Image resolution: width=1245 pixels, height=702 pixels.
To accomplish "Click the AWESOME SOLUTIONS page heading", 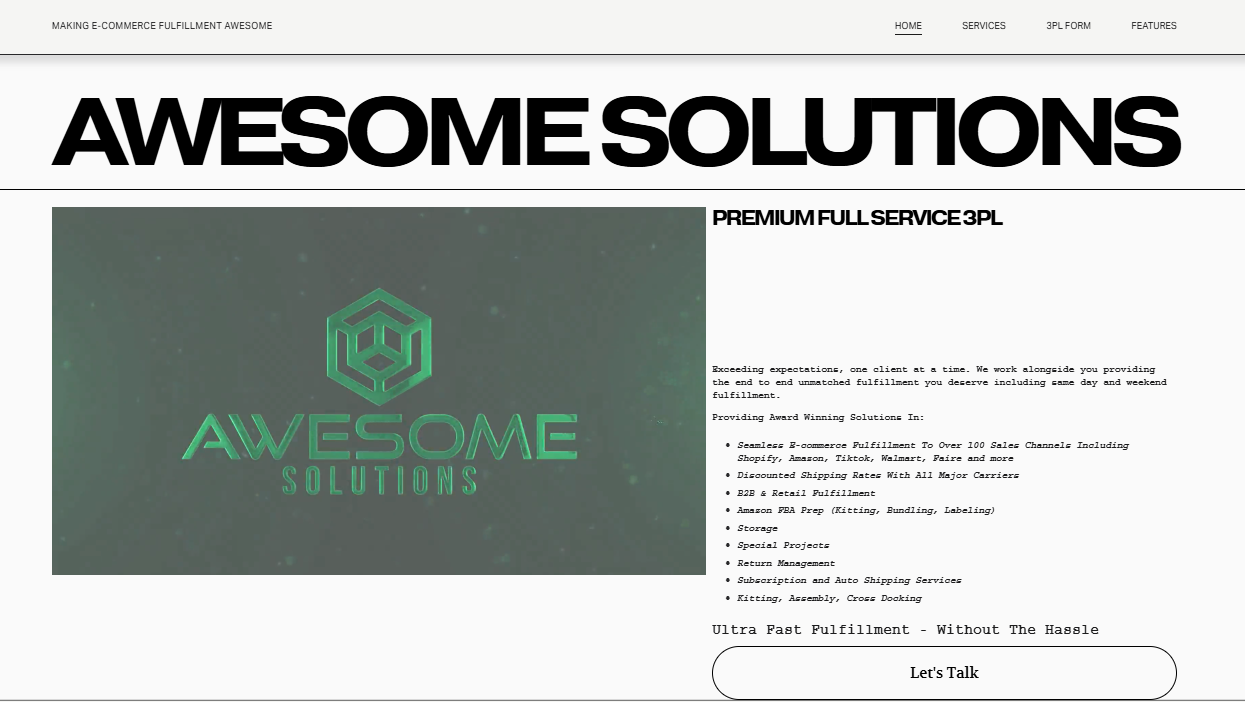I will 616,130.
